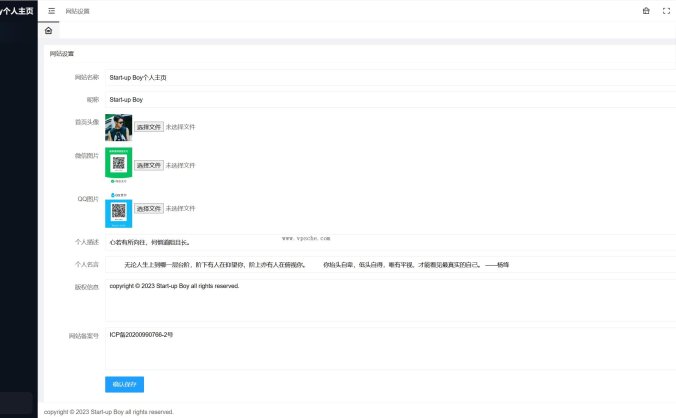Click the ICP record number textarea
The width and height of the screenshot is (676, 418).
(390, 349)
